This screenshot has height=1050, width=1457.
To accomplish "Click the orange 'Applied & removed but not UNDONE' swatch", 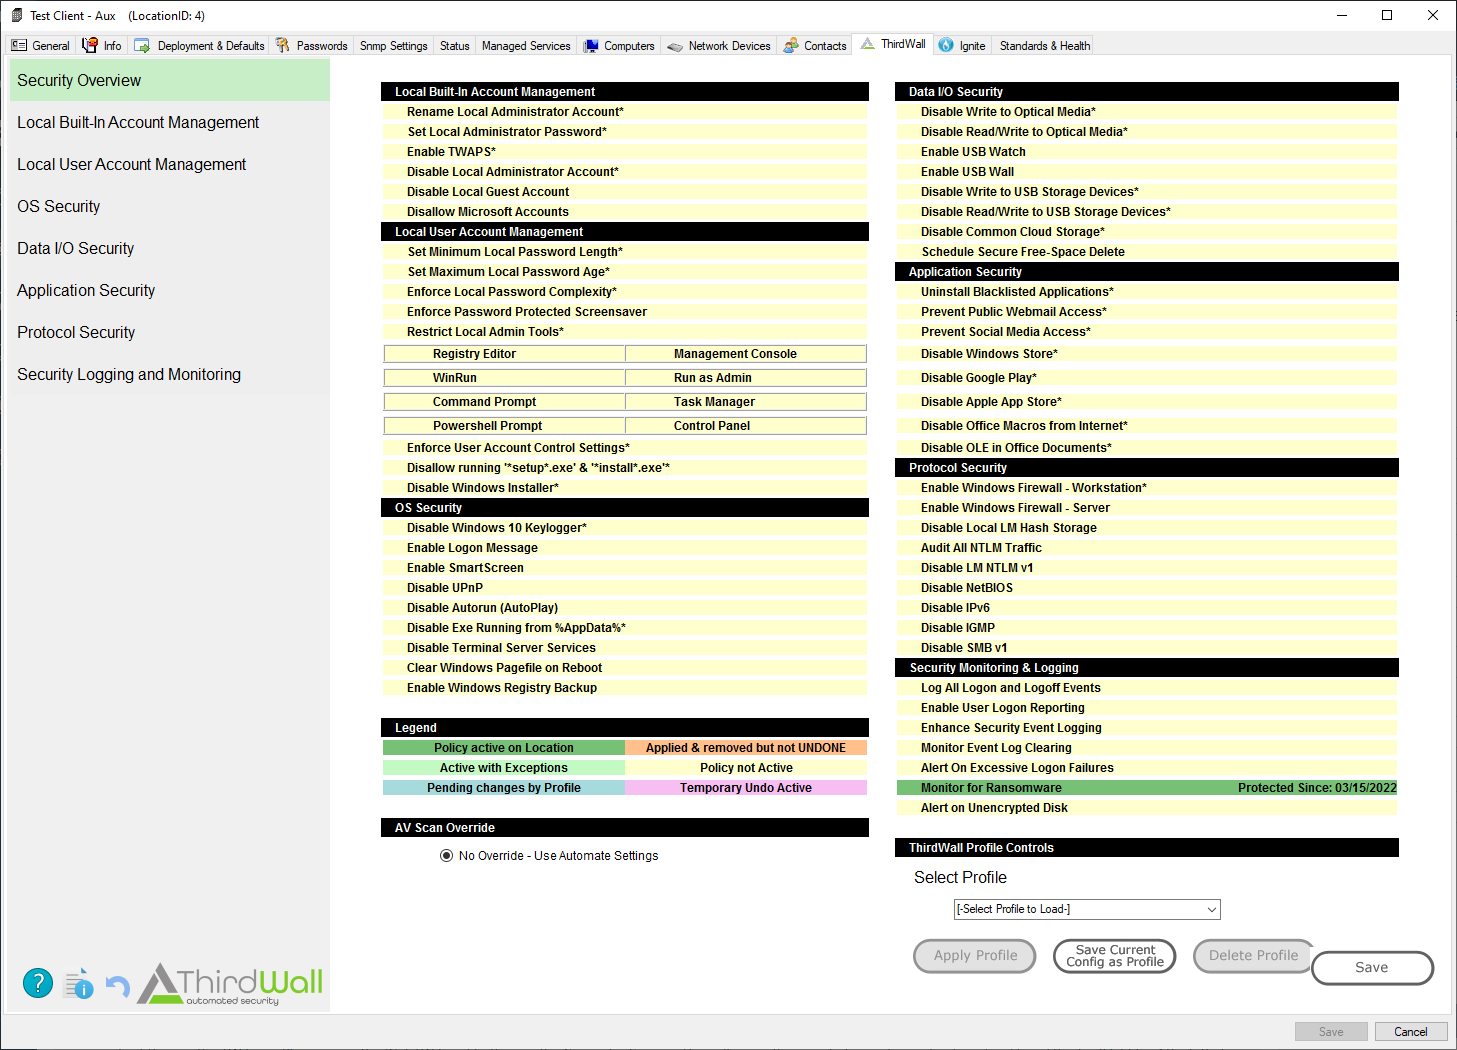I will 746,748.
